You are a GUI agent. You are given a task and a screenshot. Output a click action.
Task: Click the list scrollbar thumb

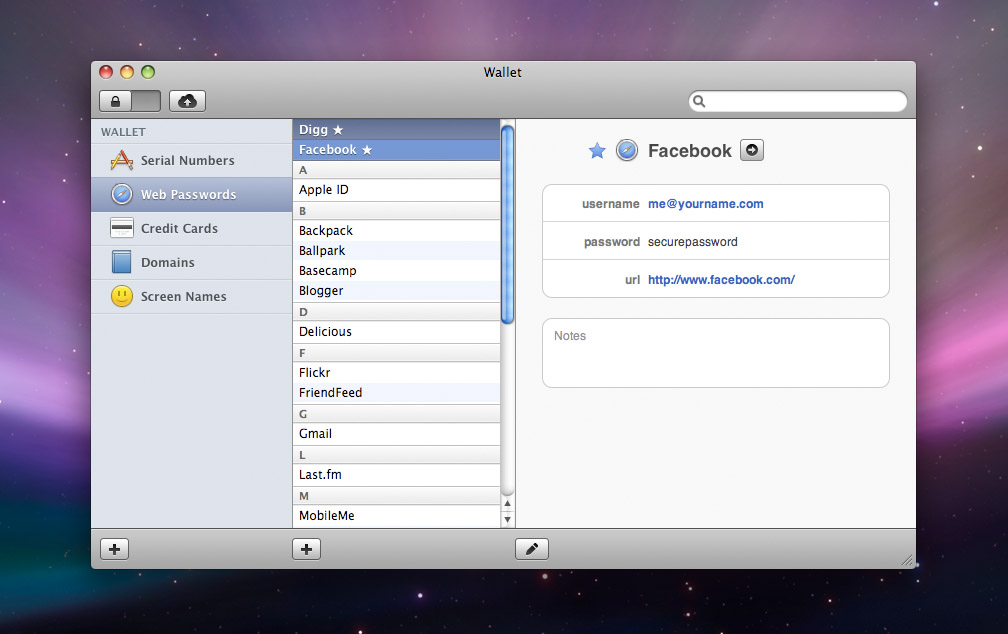(x=507, y=224)
